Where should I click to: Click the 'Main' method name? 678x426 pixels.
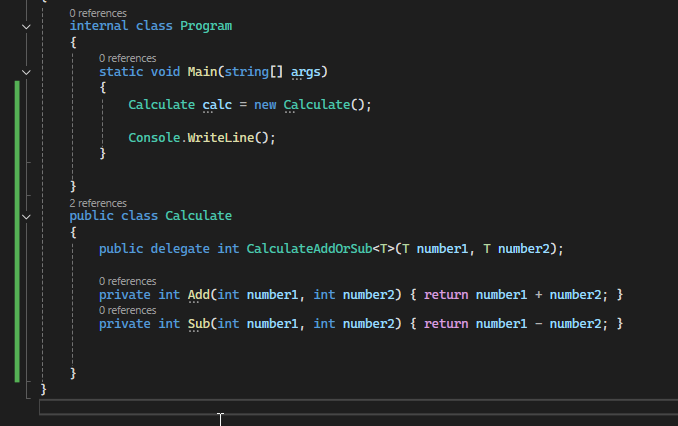[x=202, y=72]
